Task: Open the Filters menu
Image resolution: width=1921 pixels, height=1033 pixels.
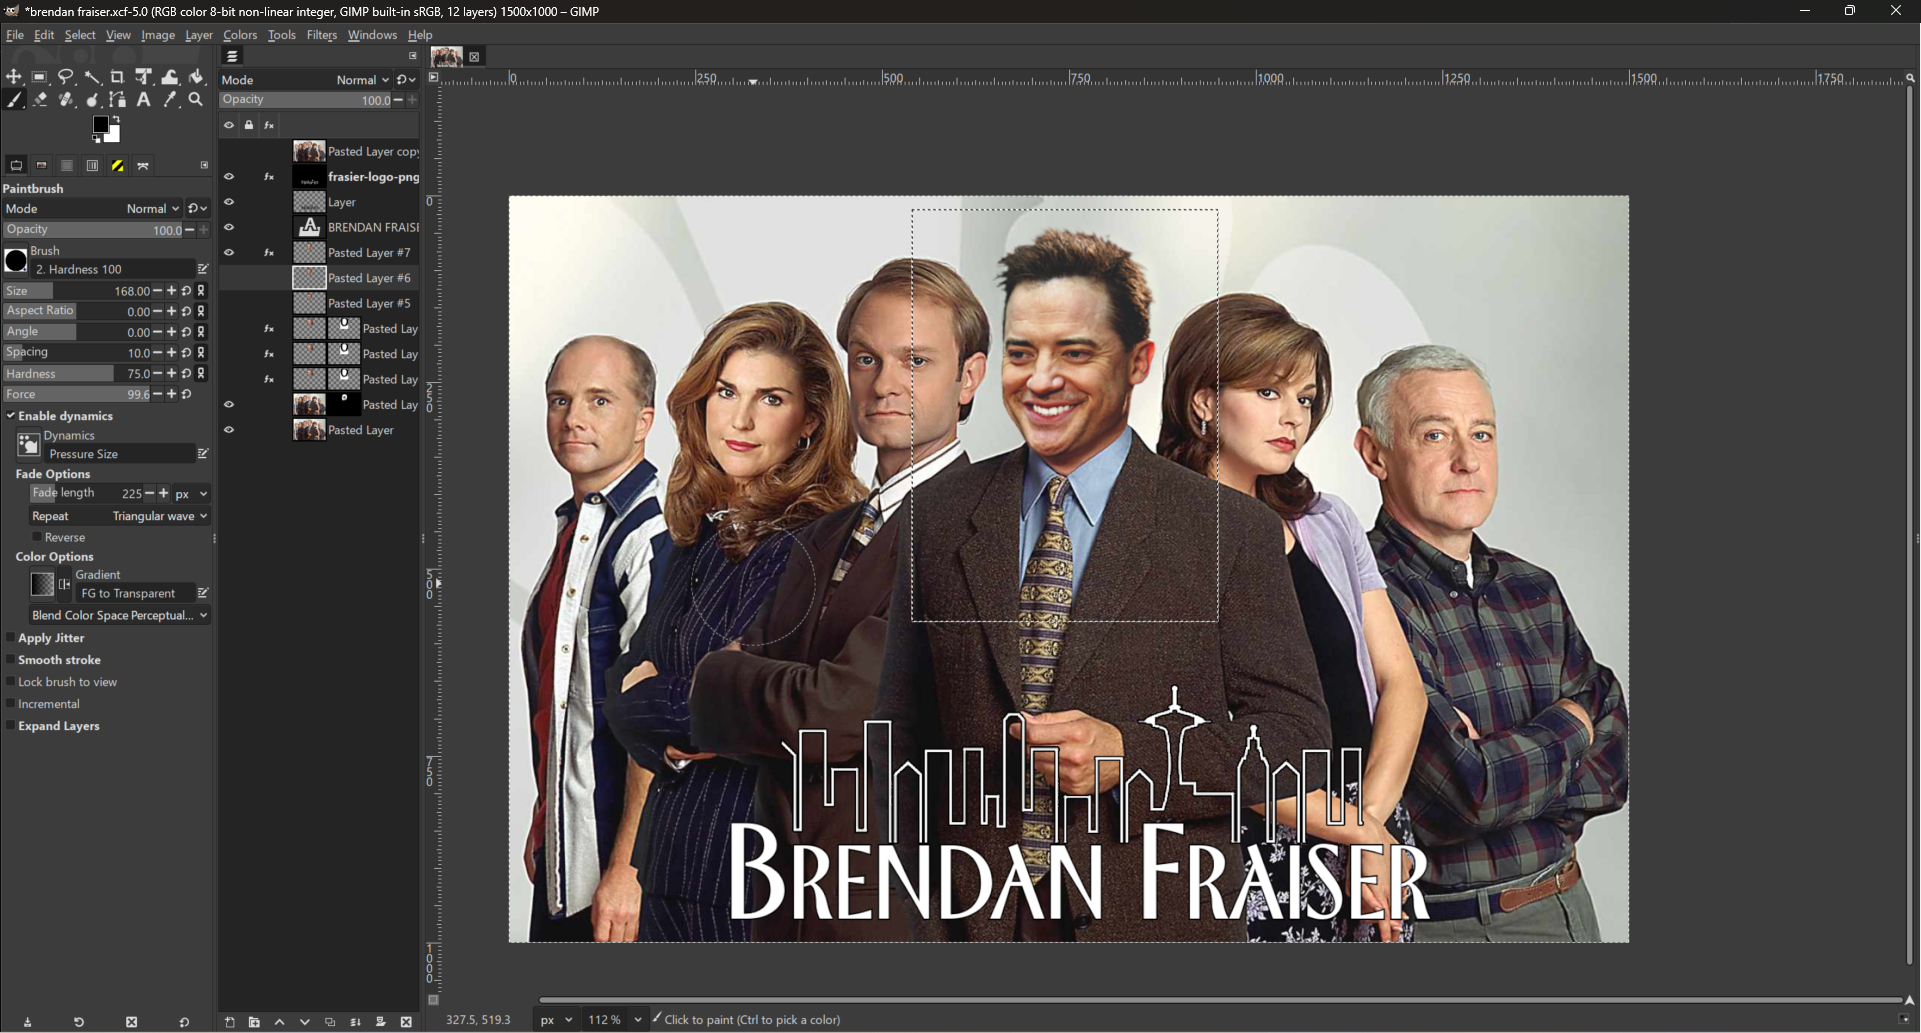Action: click(321, 35)
